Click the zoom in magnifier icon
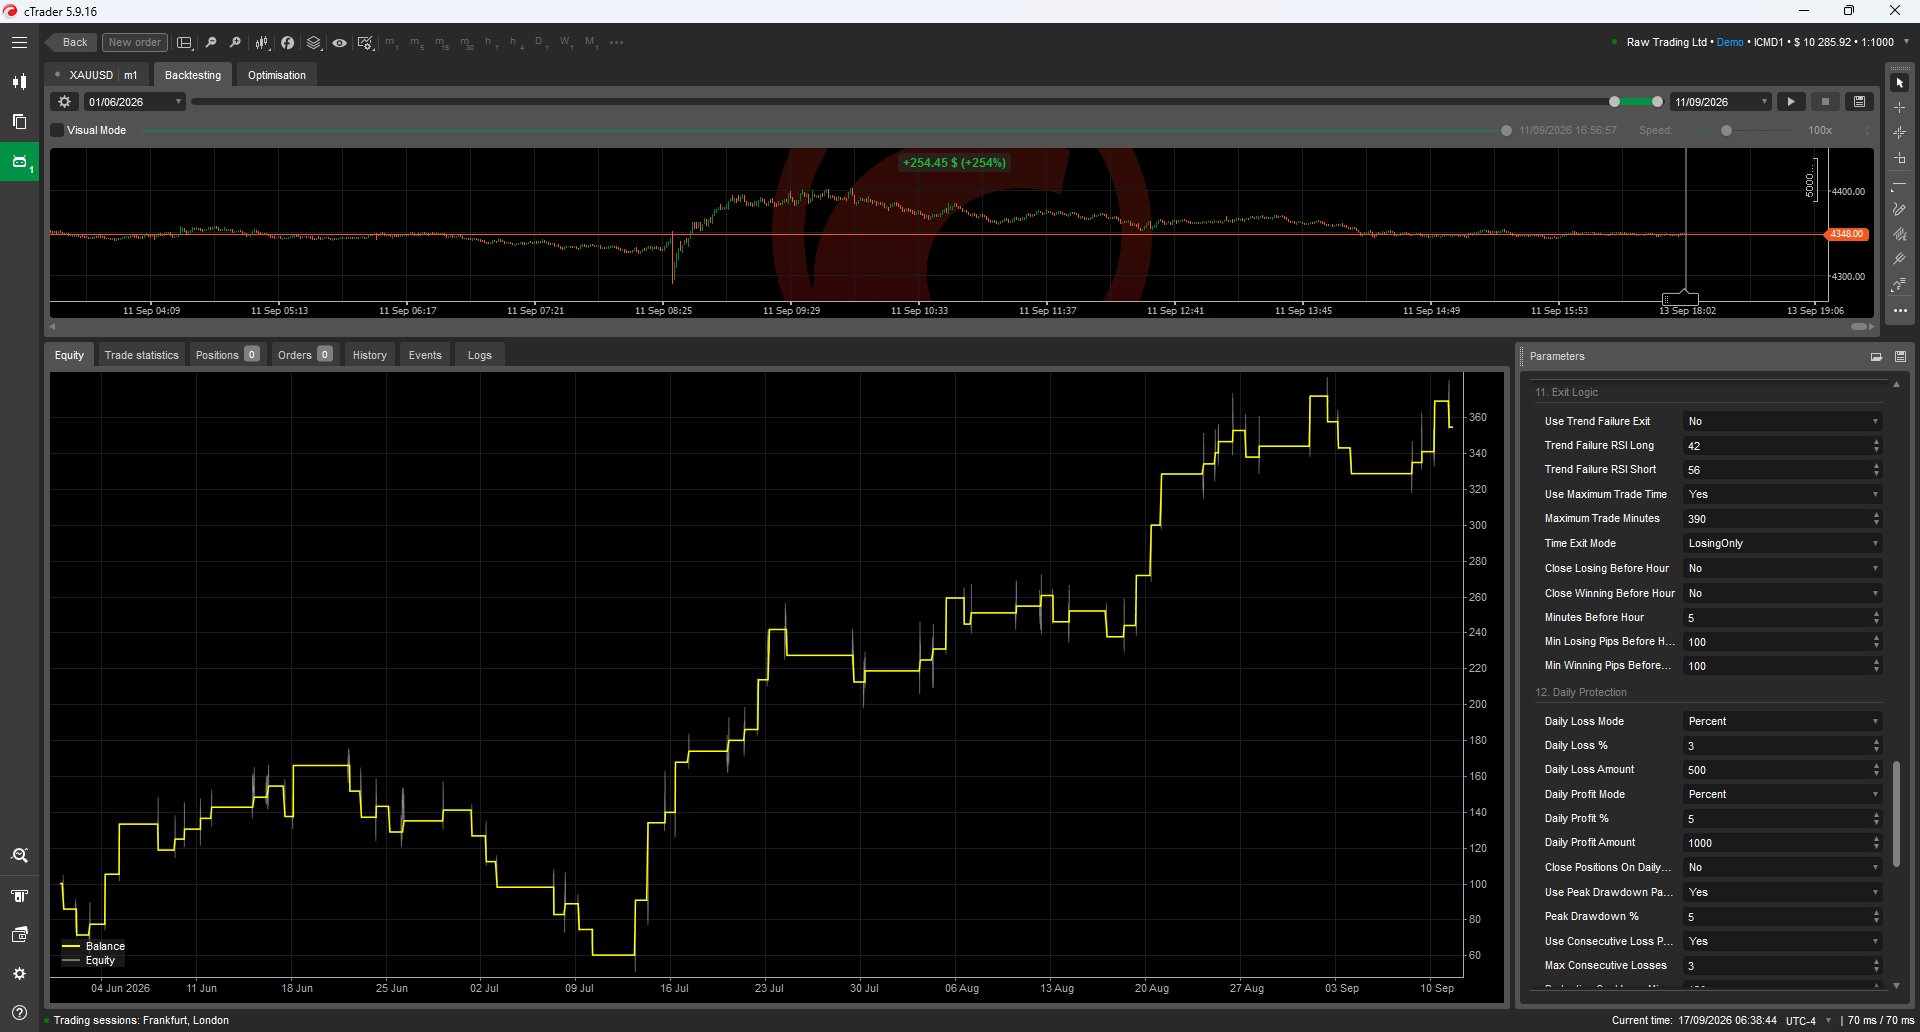The image size is (1920, 1032). click(x=235, y=43)
